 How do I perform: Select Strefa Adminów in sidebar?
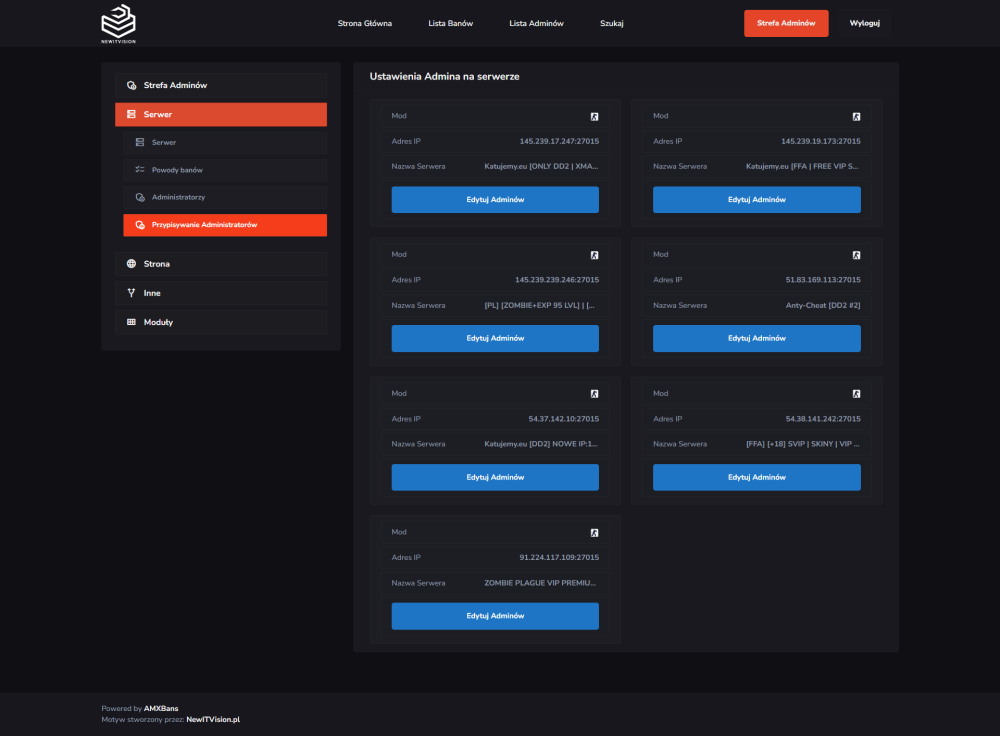click(x=221, y=85)
